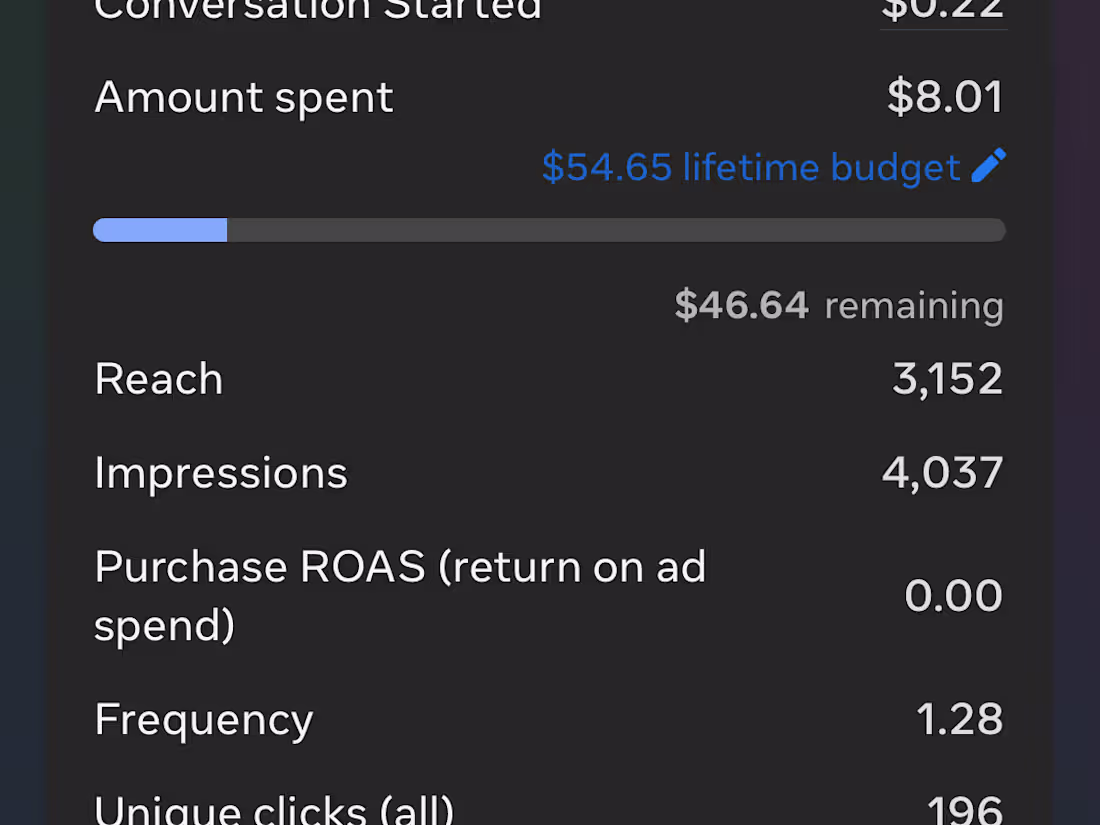The height and width of the screenshot is (825, 1100).
Task: Click the 3,152 reach value
Action: [947, 379]
